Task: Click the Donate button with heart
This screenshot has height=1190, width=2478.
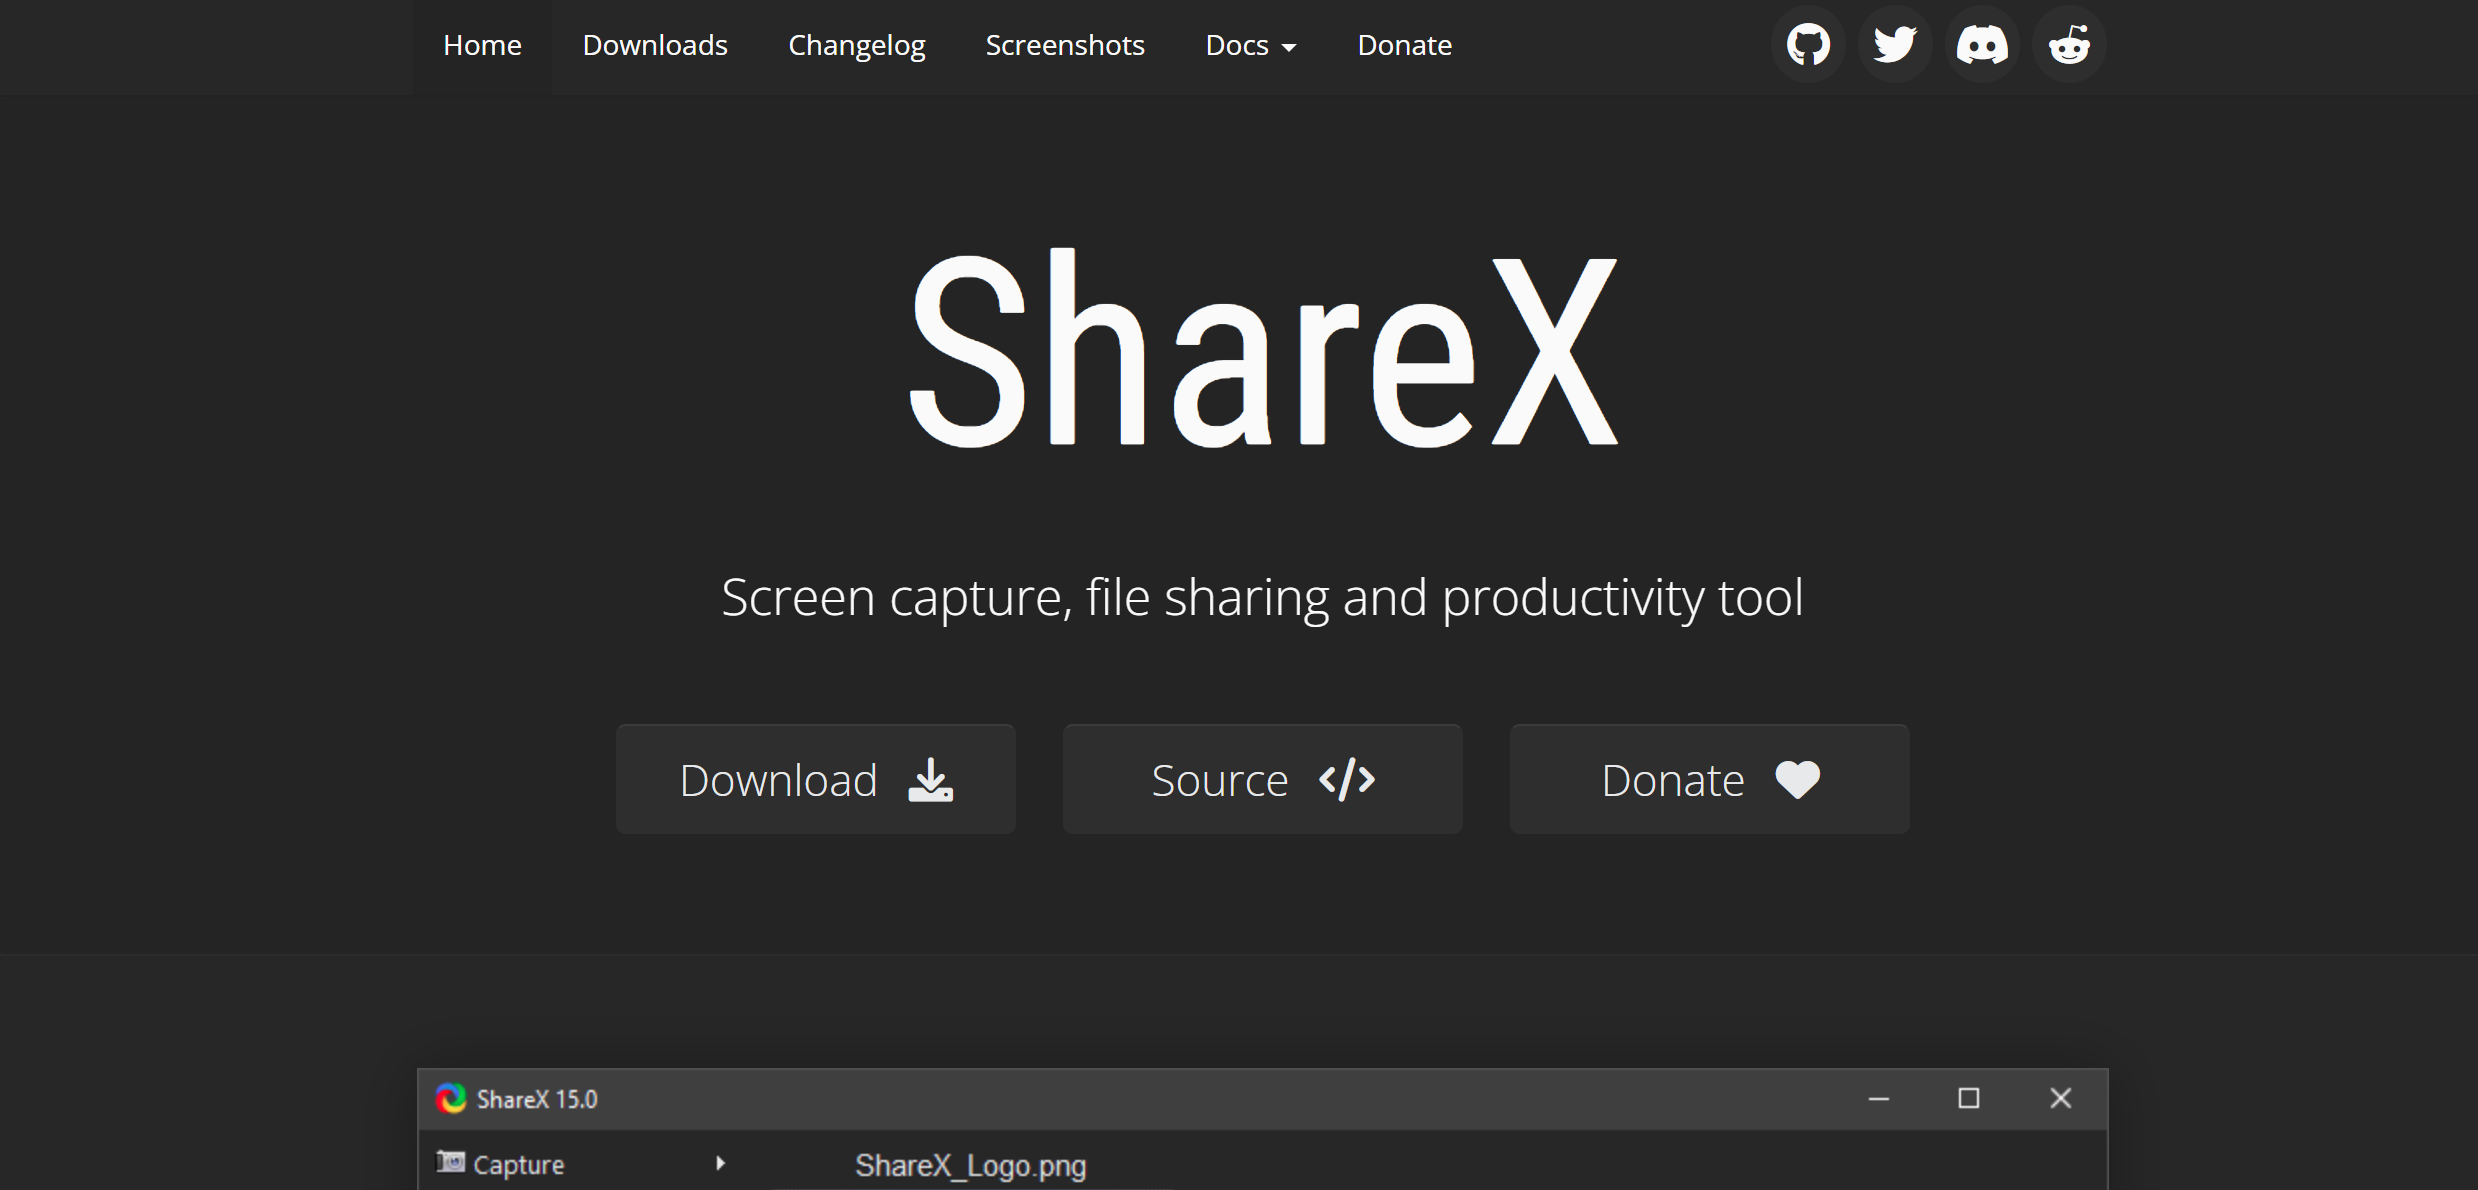Action: point(1710,779)
